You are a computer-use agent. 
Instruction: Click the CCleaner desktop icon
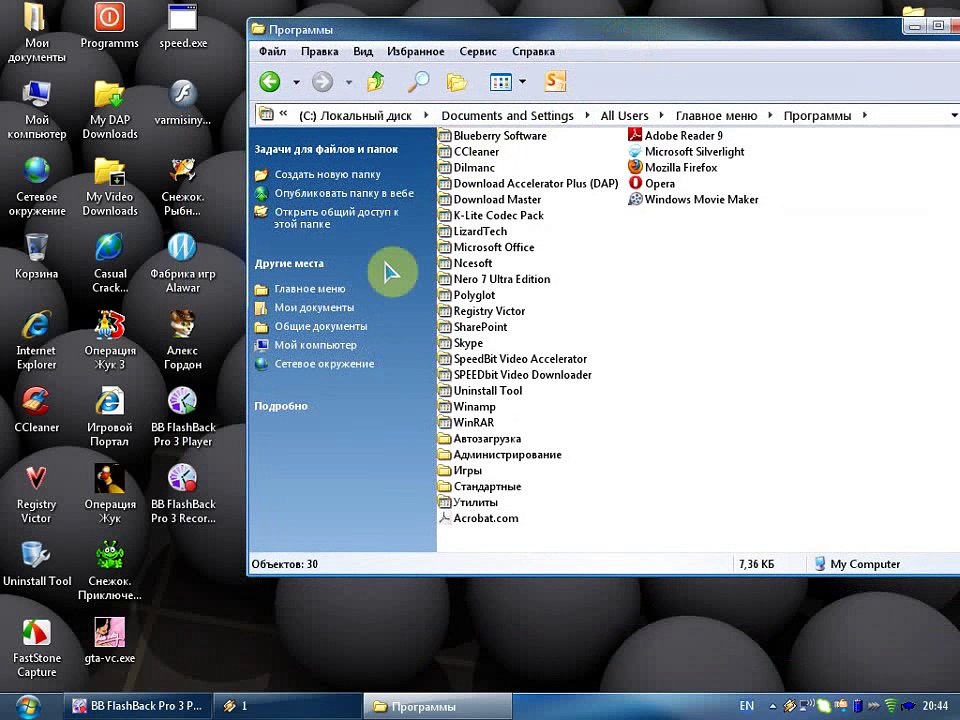tap(37, 410)
